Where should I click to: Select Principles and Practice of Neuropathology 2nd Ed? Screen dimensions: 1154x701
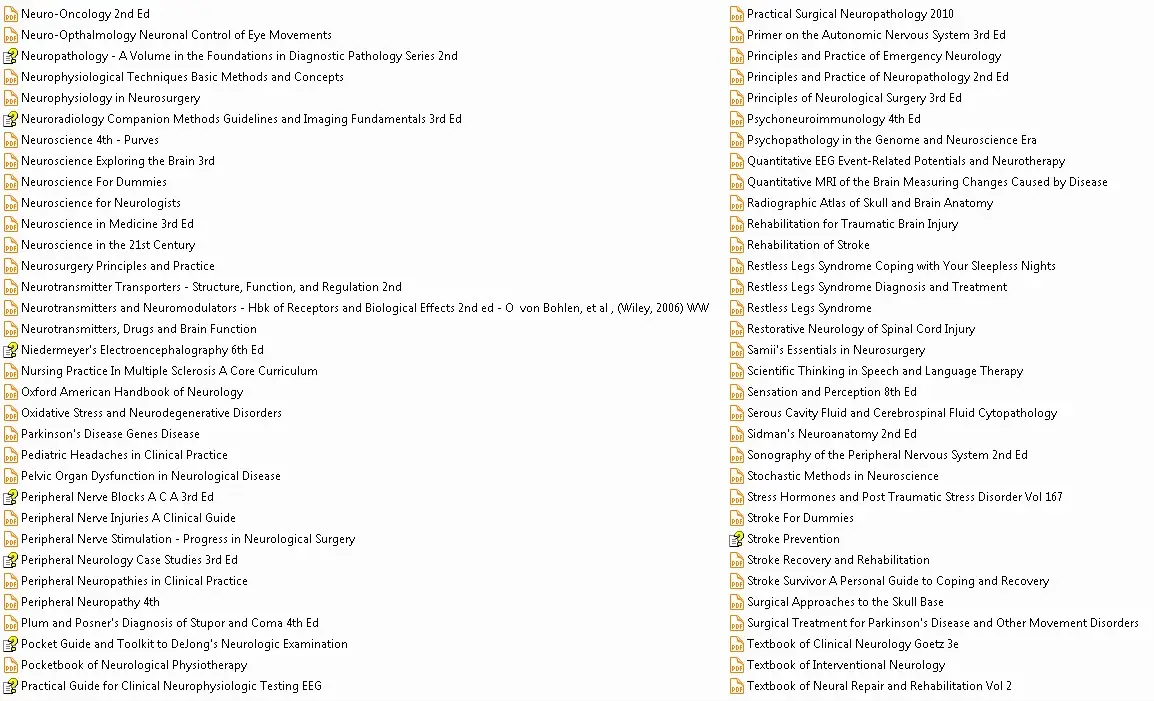(x=877, y=77)
